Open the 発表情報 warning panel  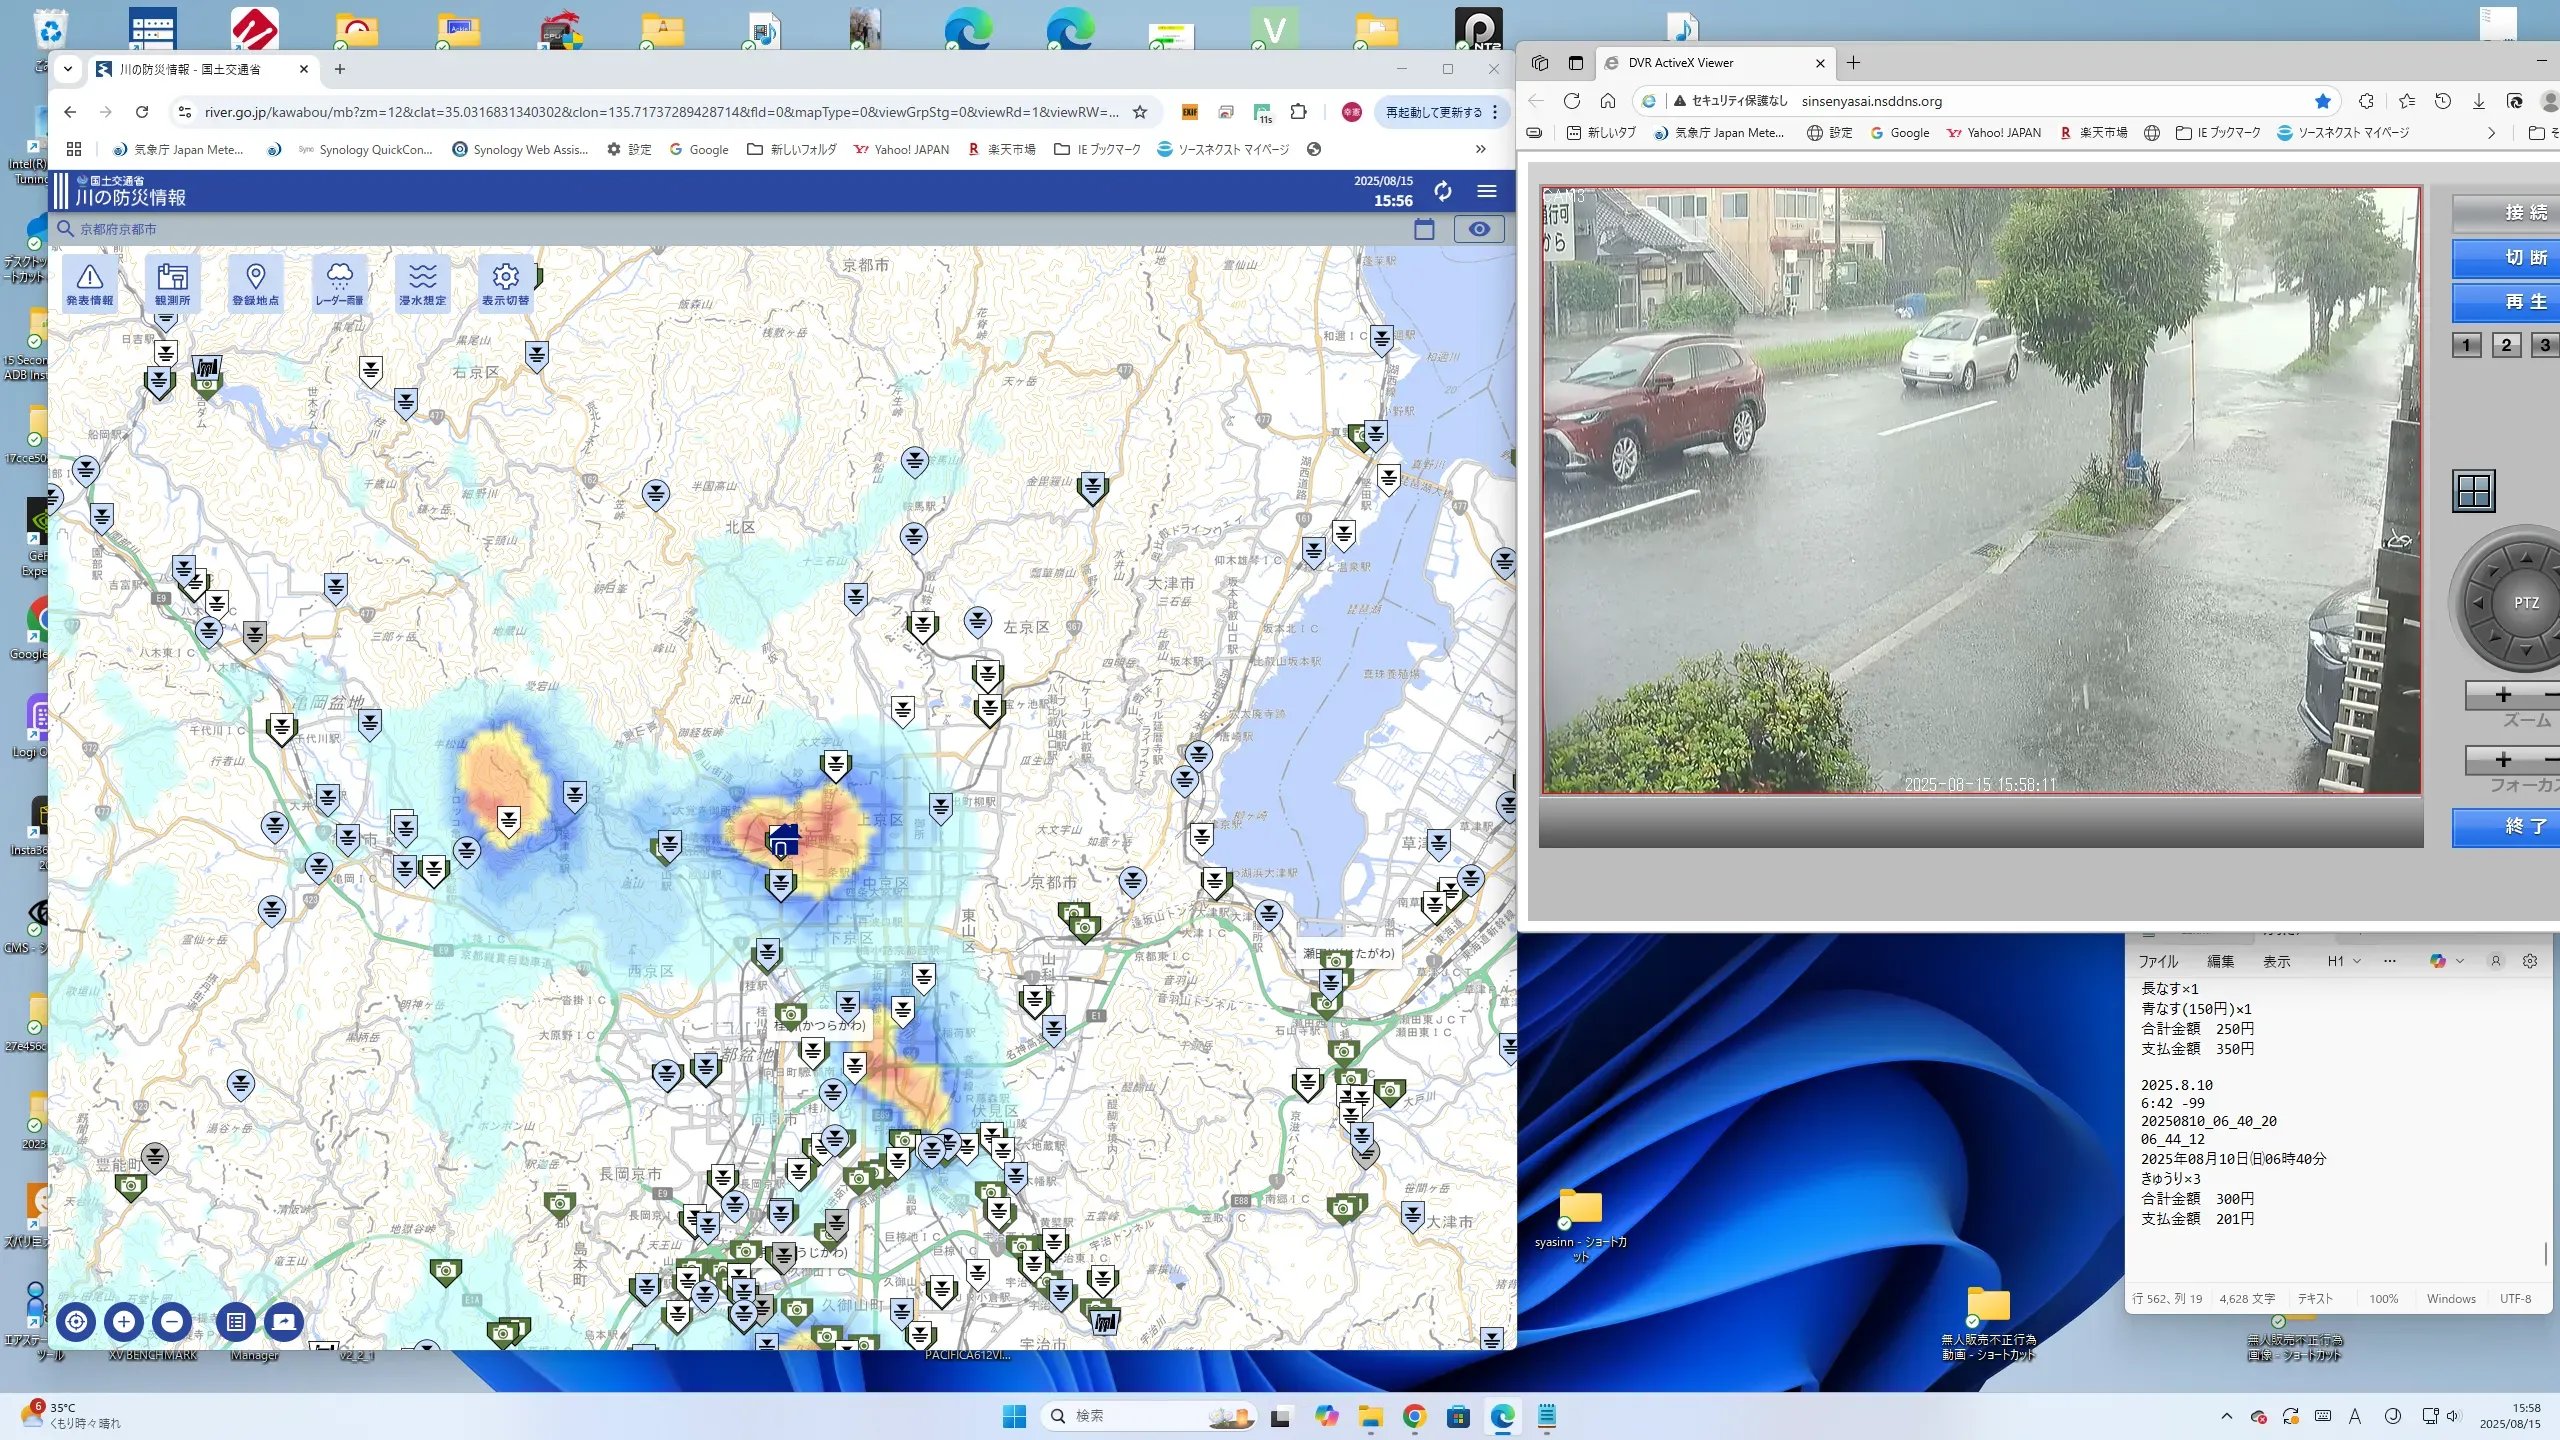click(90, 283)
